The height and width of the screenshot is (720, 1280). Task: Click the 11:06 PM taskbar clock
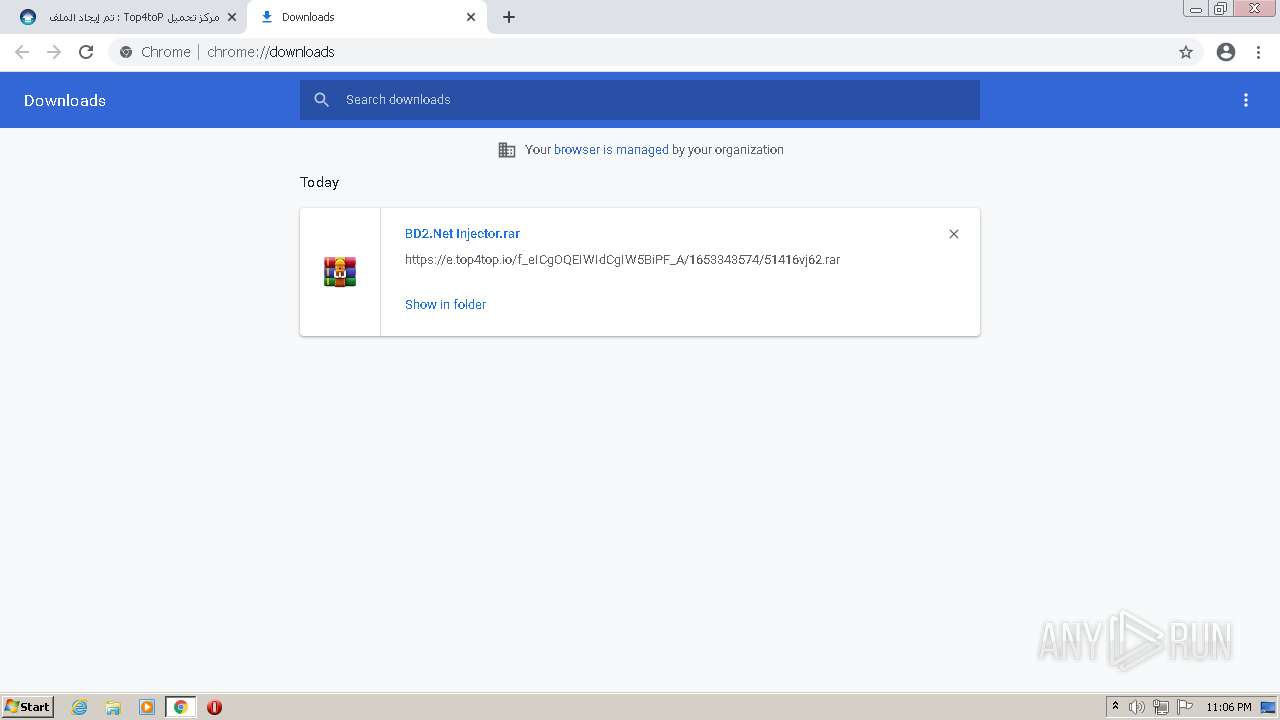(x=1229, y=707)
